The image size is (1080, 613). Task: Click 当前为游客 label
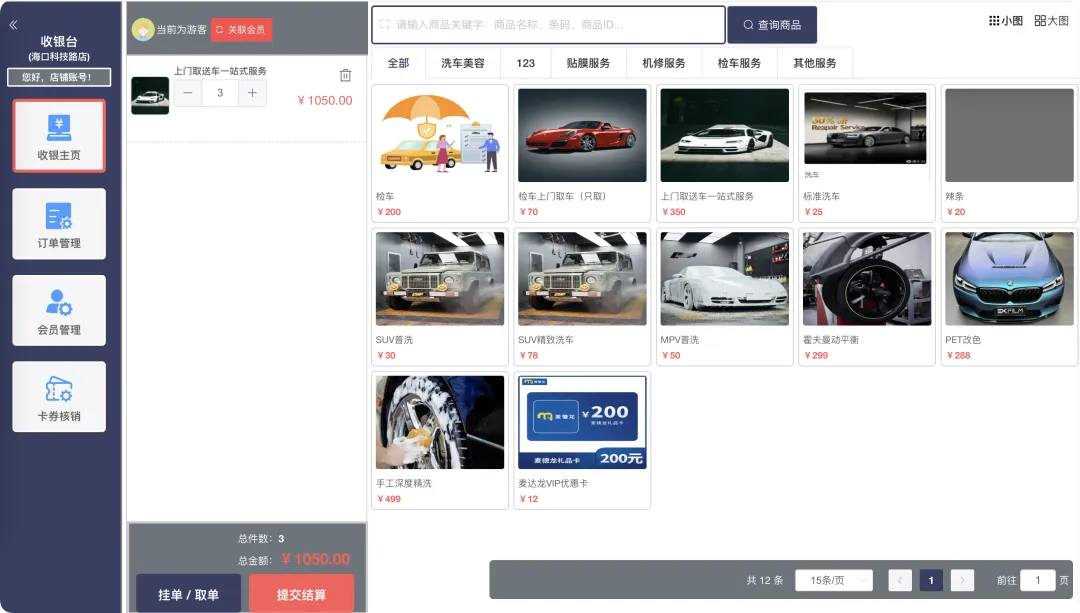coord(181,30)
